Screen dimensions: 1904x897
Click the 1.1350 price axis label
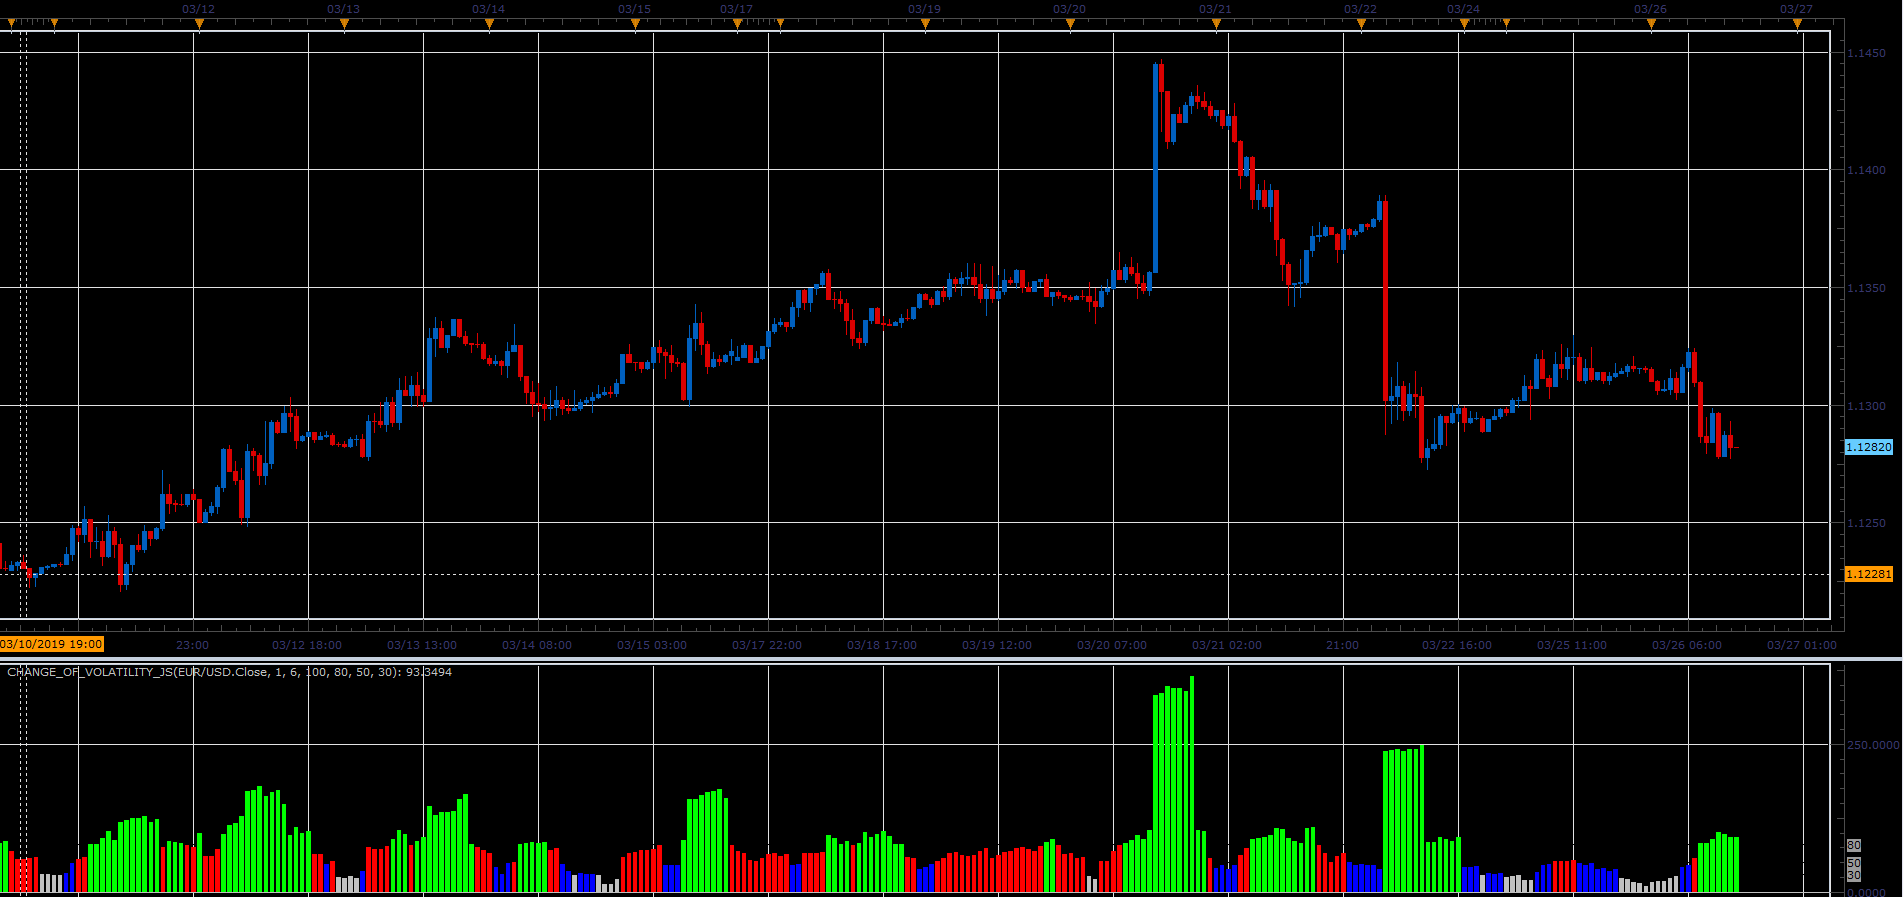(1866, 288)
